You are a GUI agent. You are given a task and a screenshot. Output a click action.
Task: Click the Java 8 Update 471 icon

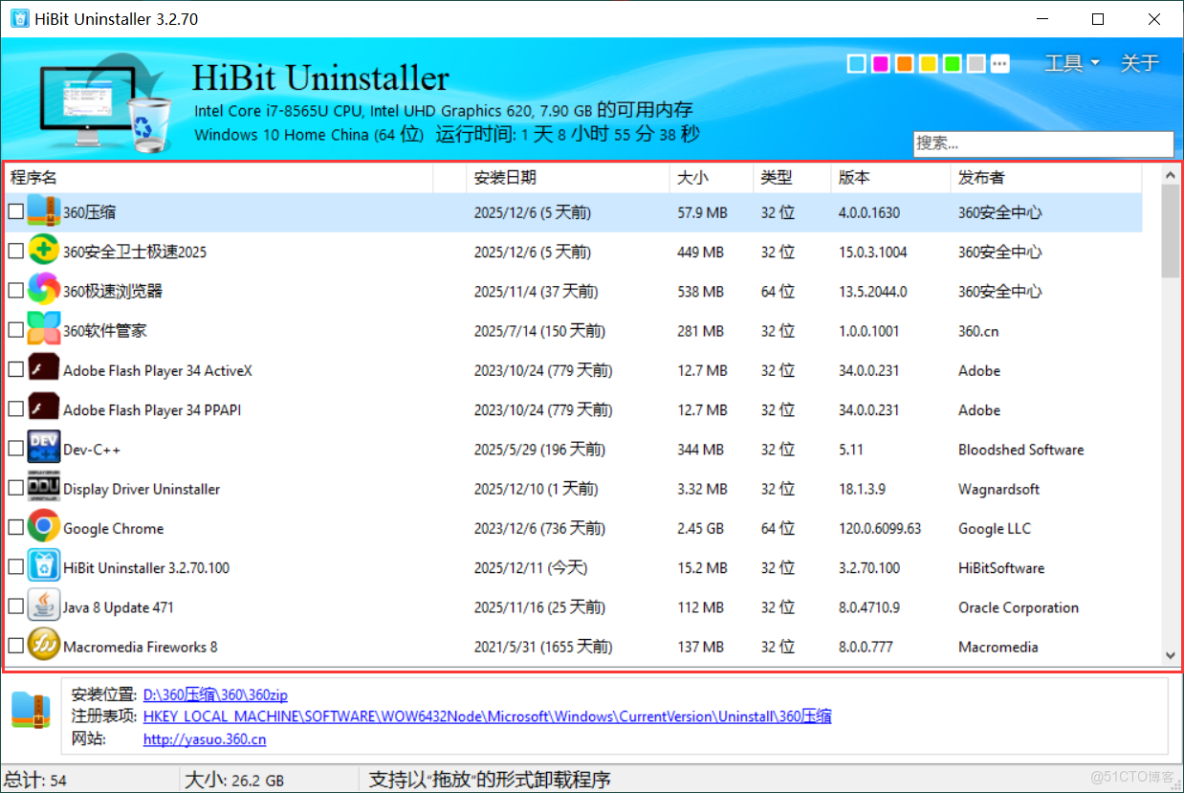42,607
